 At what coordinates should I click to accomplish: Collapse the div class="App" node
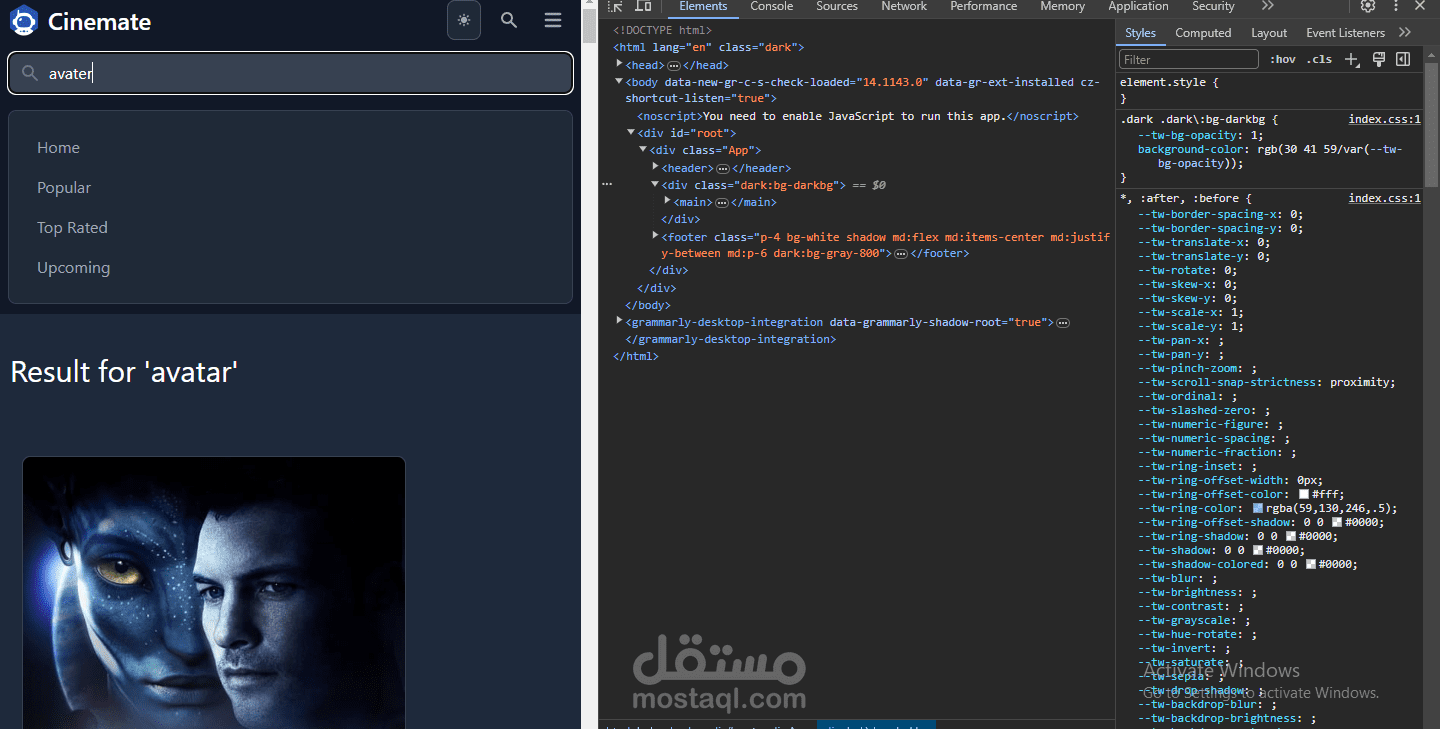tap(644, 149)
